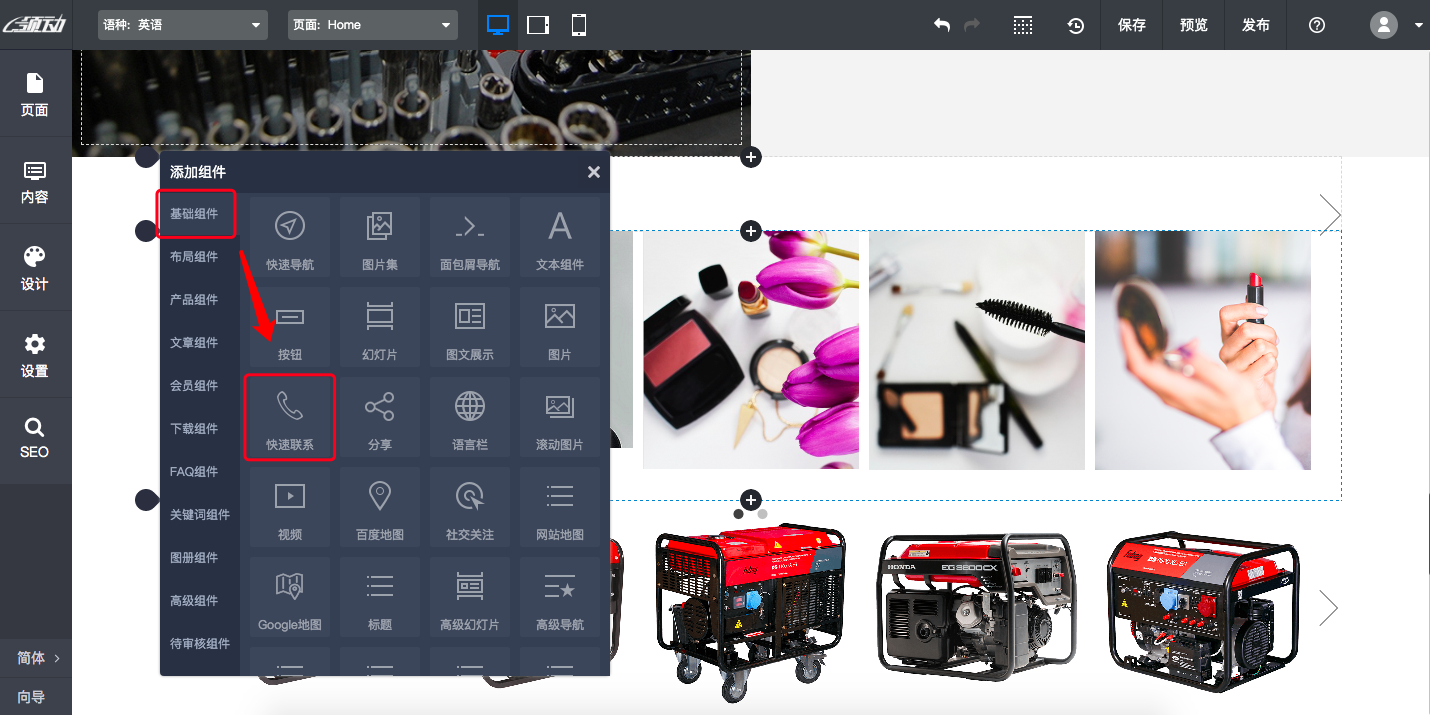Click the undo arrow in top toolbar

click(941, 25)
